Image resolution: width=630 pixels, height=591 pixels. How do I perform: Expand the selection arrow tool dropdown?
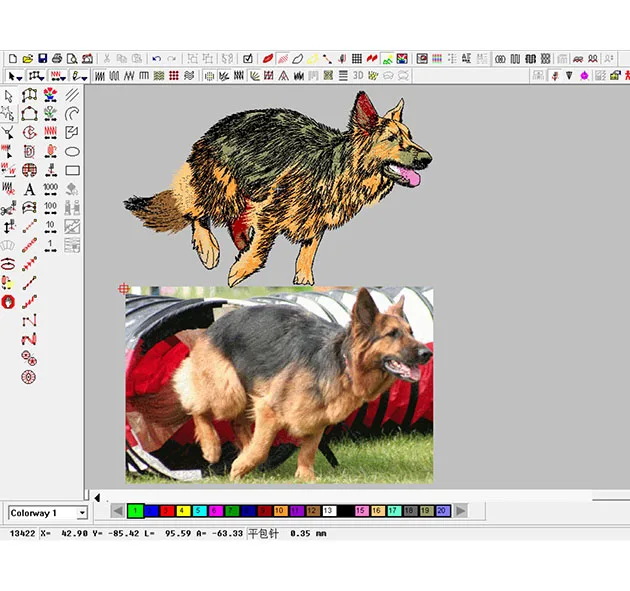pyautogui.click(x=21, y=76)
